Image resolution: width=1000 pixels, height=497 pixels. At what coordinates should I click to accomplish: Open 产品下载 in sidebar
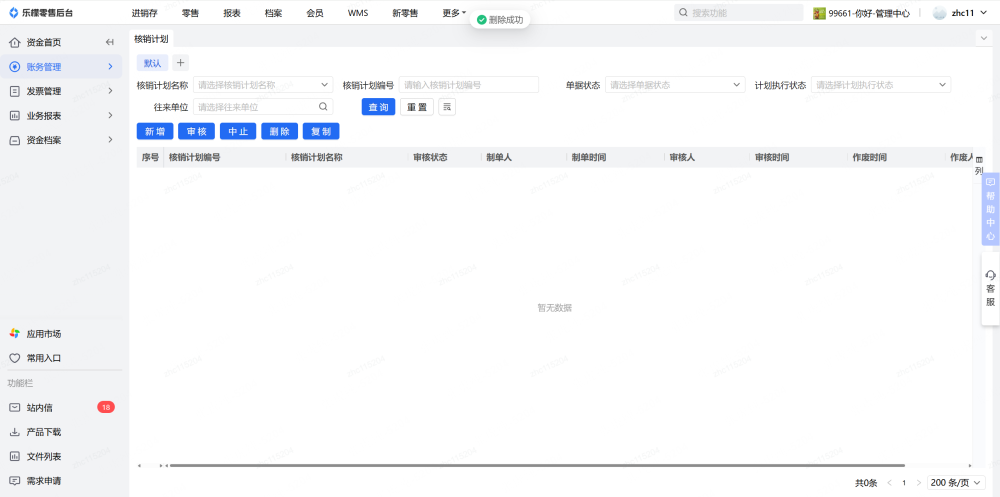[43, 432]
